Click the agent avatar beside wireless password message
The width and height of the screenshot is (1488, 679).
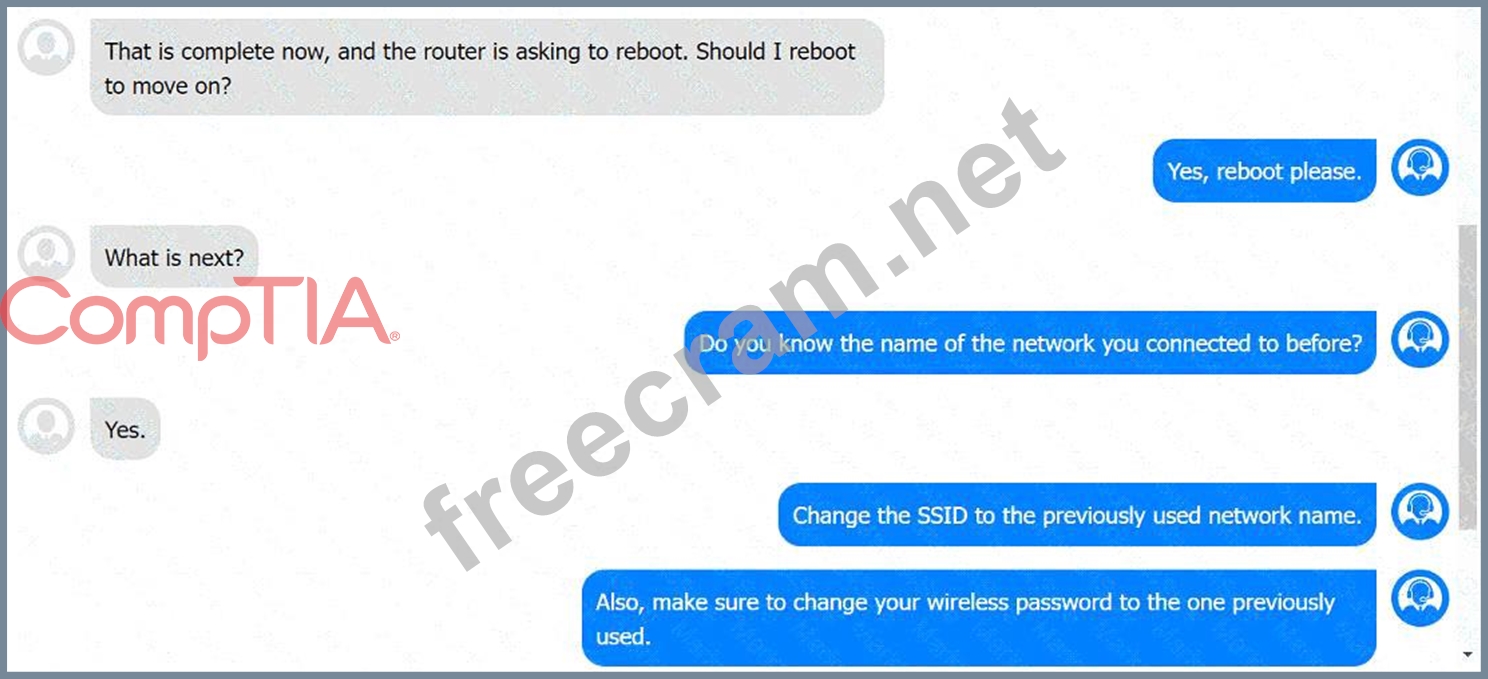(1420, 598)
